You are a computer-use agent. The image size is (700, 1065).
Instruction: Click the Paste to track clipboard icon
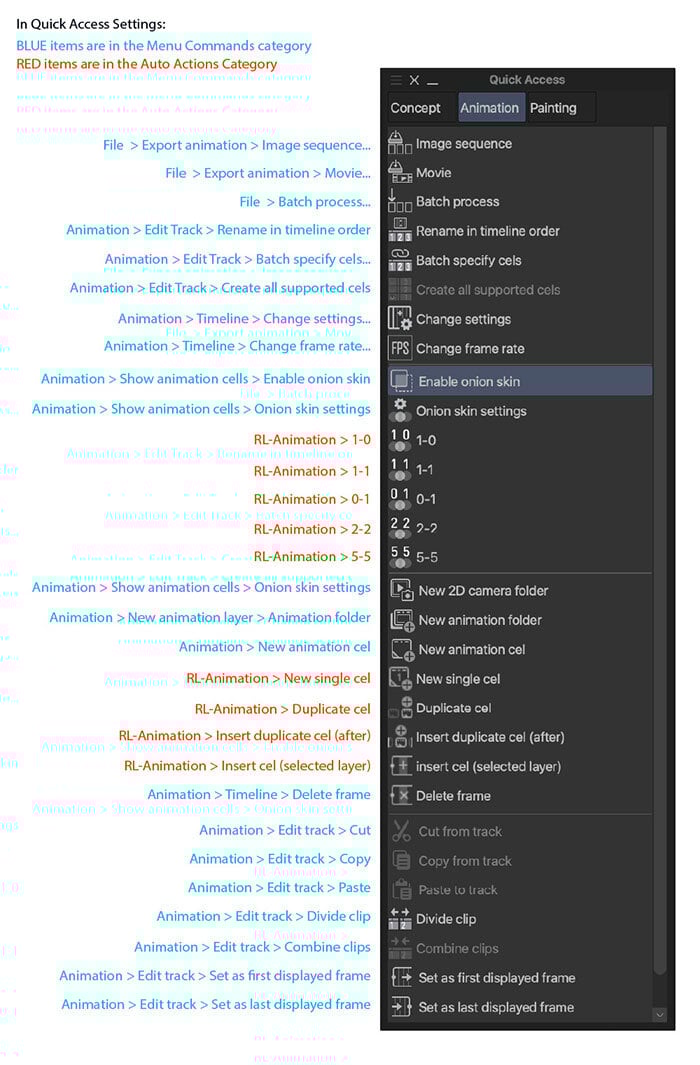click(401, 890)
